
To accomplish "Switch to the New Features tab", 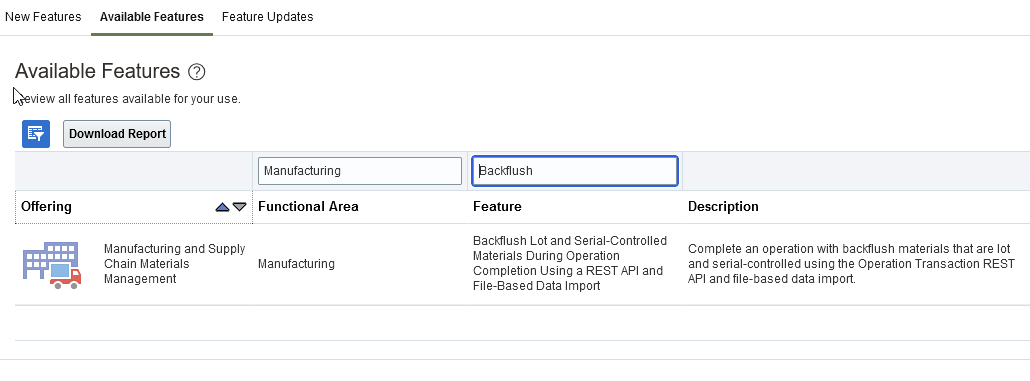I will point(43,16).
